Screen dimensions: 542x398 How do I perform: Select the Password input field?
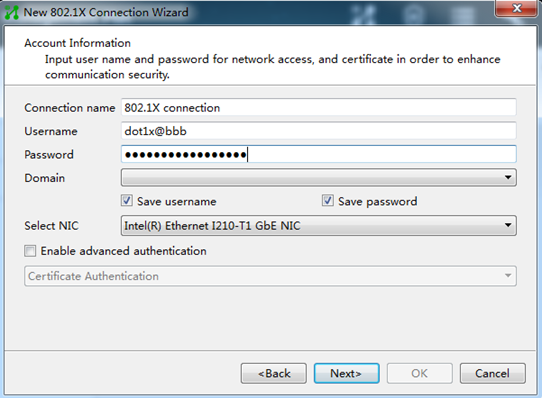click(x=319, y=154)
